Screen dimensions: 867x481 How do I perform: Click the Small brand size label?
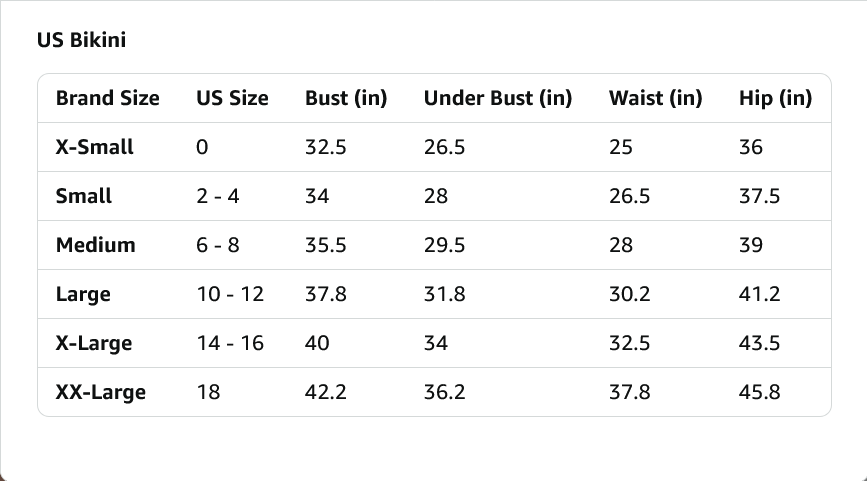click(83, 196)
